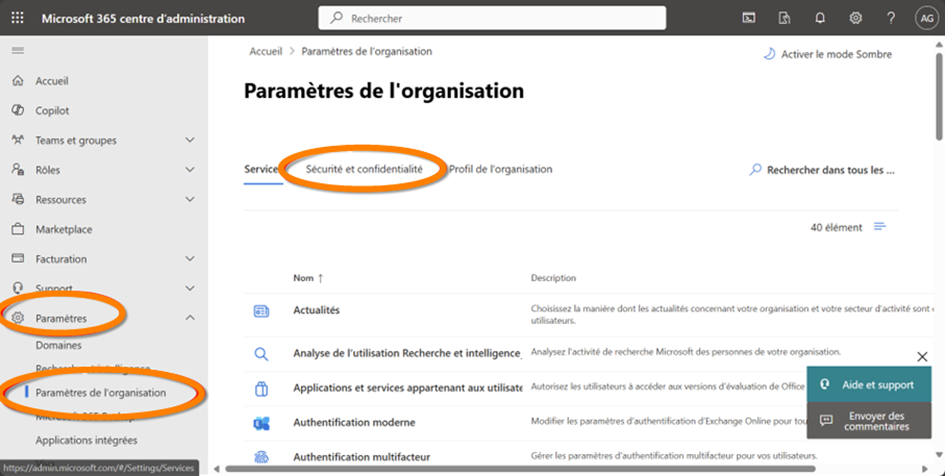945x476 pixels.
Task: Expand the Rôles navigation section
Action: click(190, 170)
